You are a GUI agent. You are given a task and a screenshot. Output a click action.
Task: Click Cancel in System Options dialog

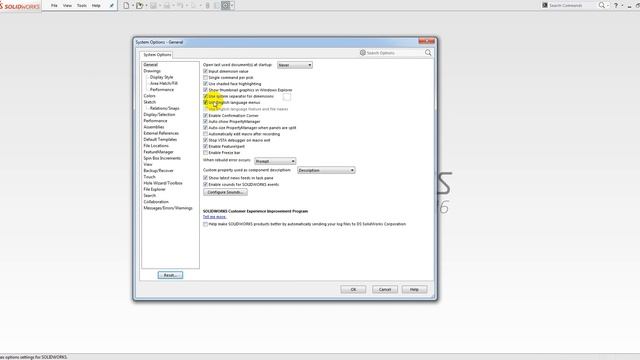[x=385, y=289]
